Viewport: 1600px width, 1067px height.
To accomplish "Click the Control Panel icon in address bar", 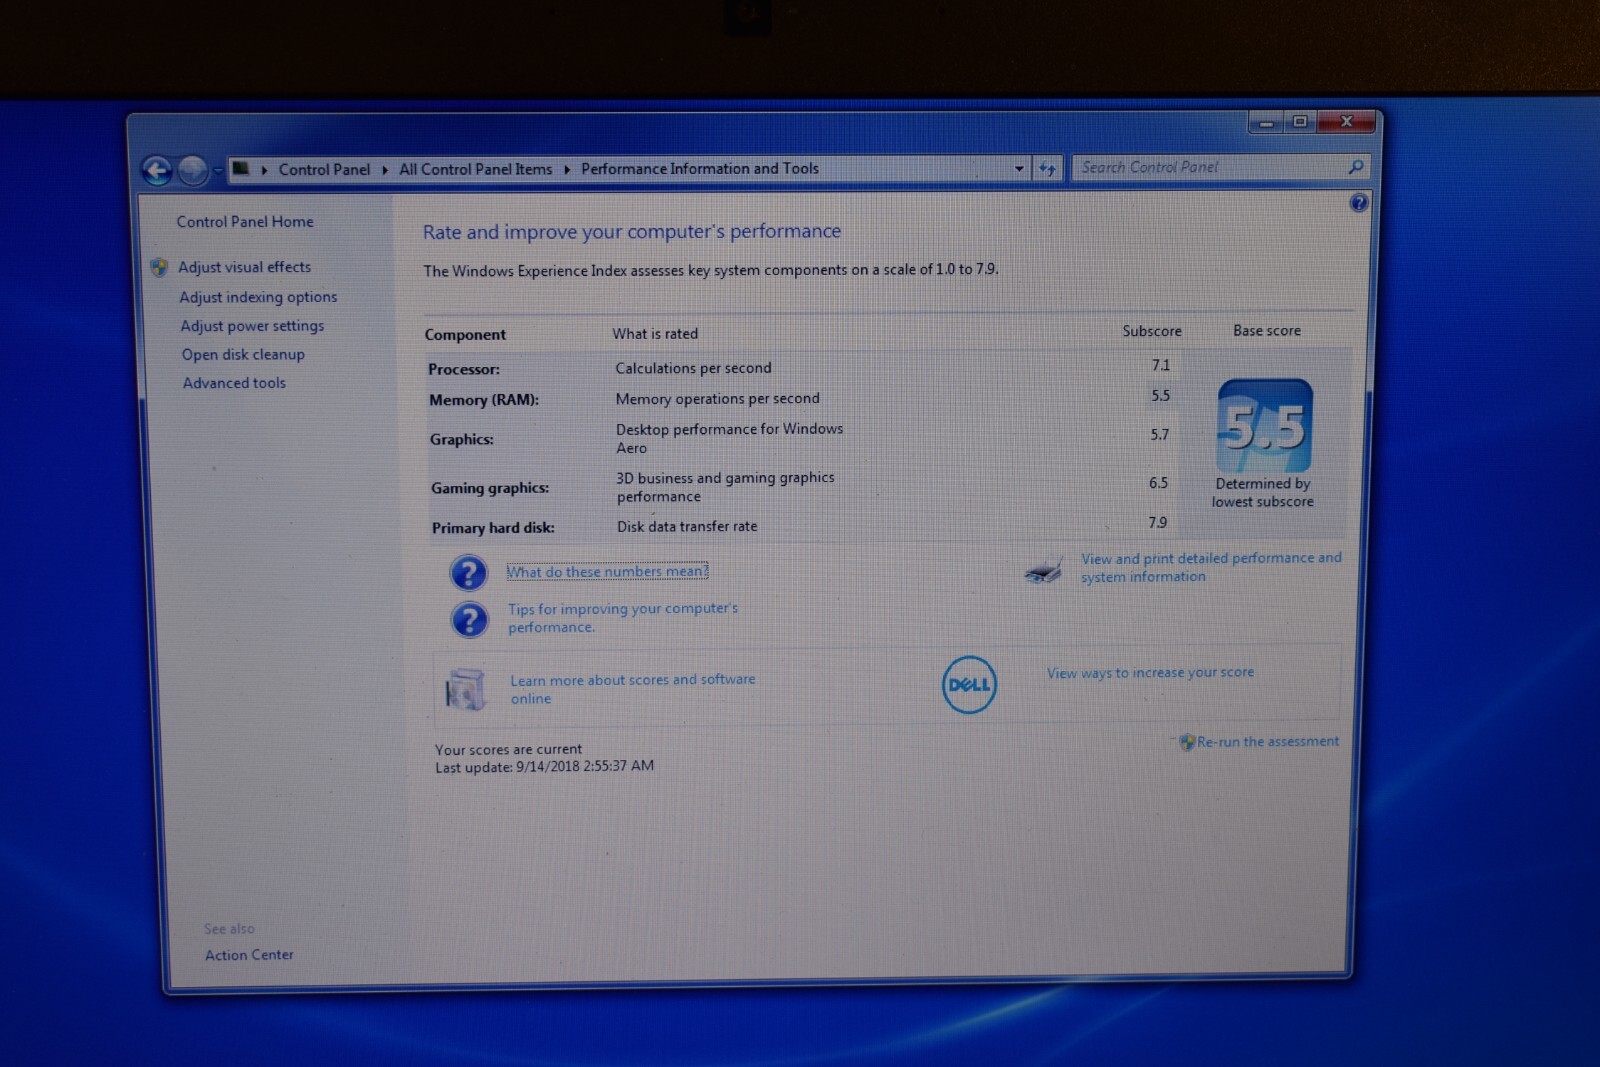I will coord(241,169).
